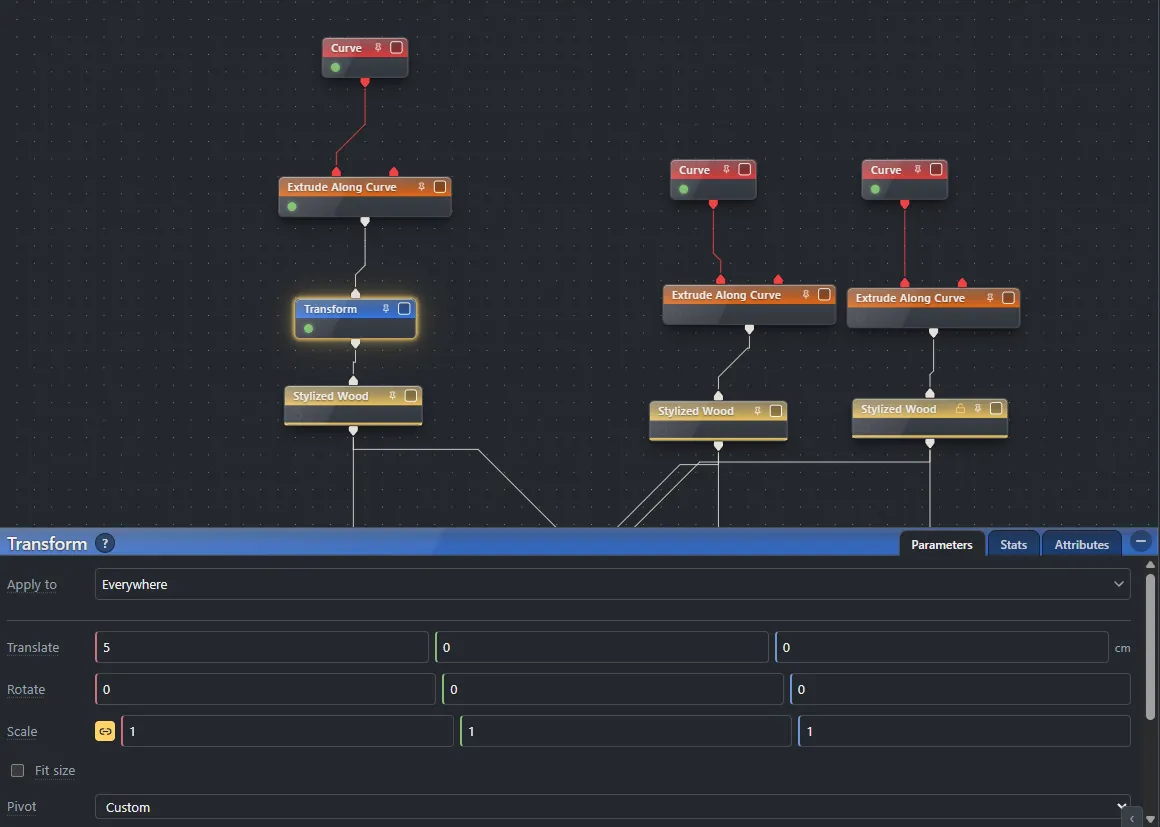Switch to the Parameters tab
The width and height of the screenshot is (1160, 827).
942,544
